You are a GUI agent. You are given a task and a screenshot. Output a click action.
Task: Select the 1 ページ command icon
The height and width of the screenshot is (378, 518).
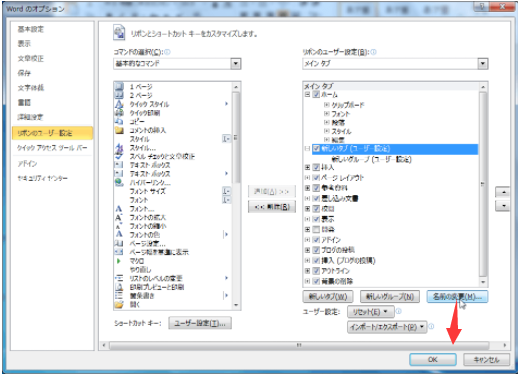click(119, 87)
